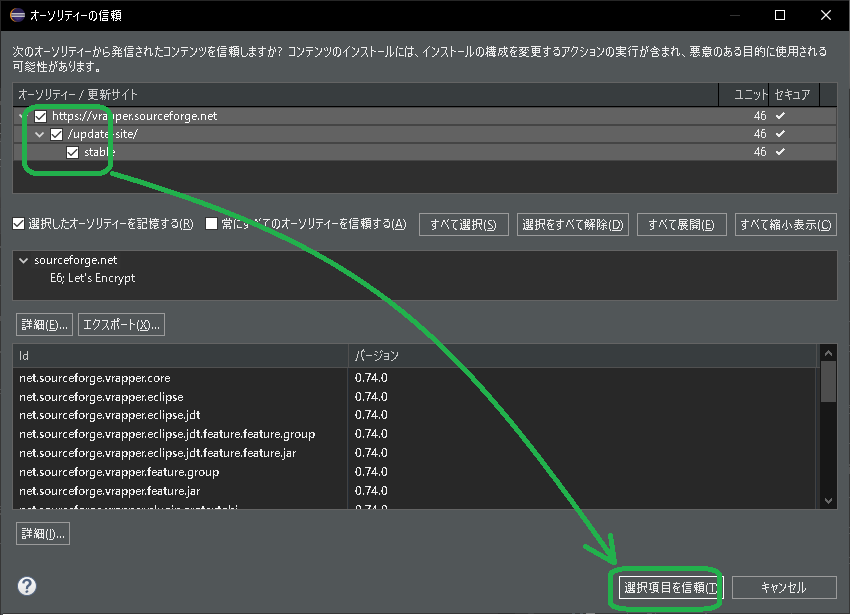Click the ユニット column header
Image resolution: width=850 pixels, height=615 pixels.
[x=744, y=95]
